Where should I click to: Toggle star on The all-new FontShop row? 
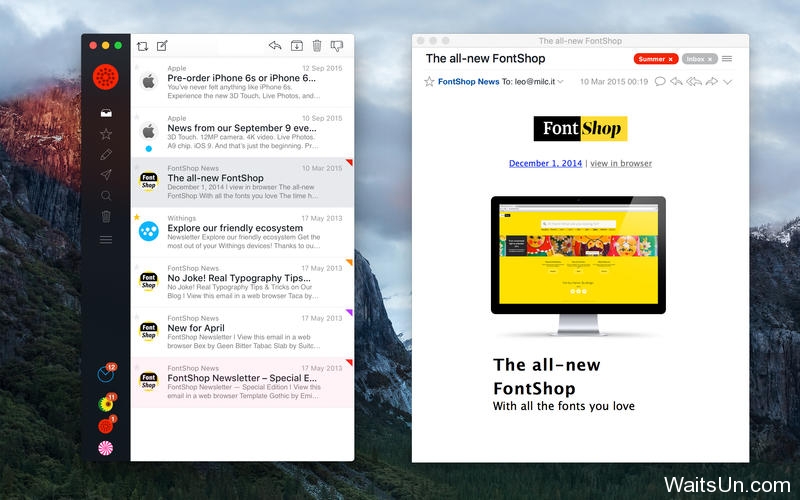137,167
